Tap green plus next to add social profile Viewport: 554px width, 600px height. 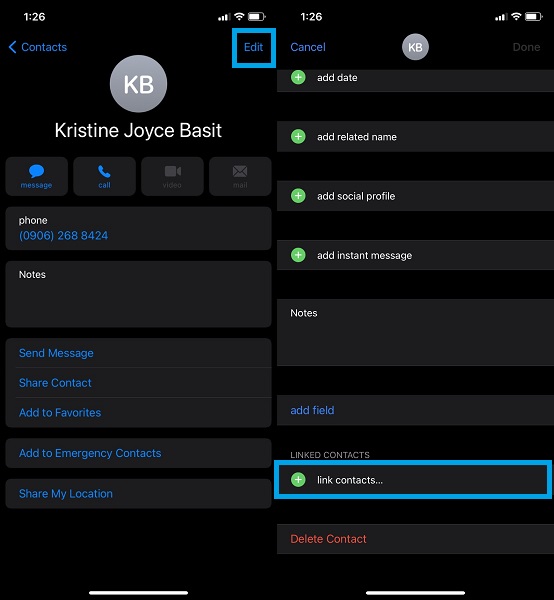pyautogui.click(x=298, y=196)
